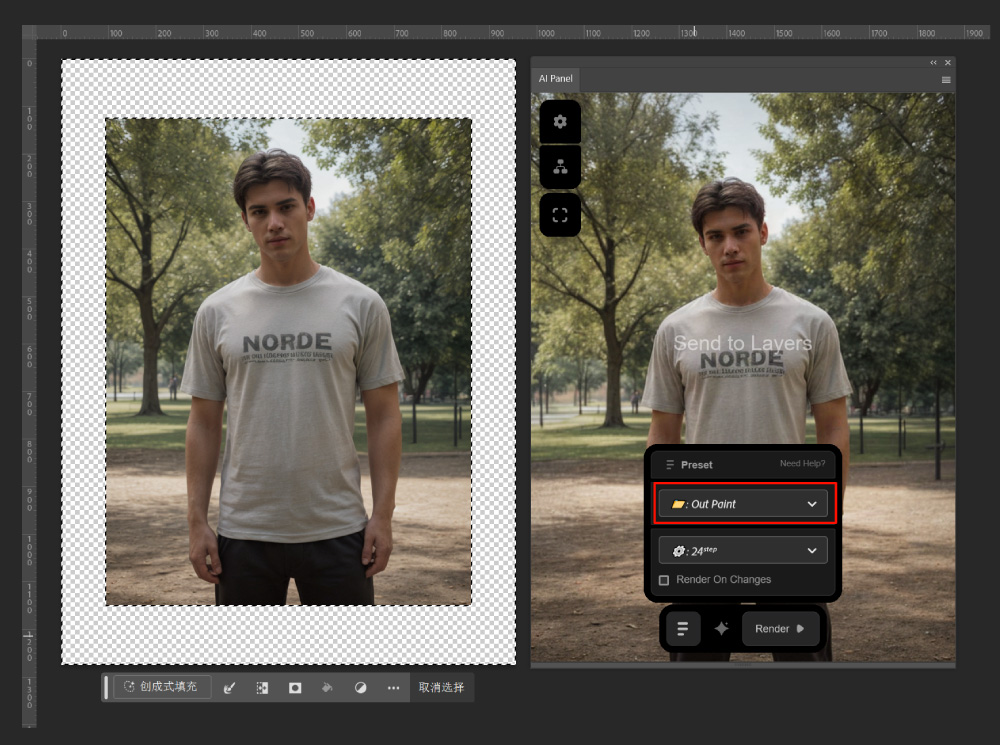
Task: Click the adjustment layer half-circle icon
Action: click(x=360, y=688)
